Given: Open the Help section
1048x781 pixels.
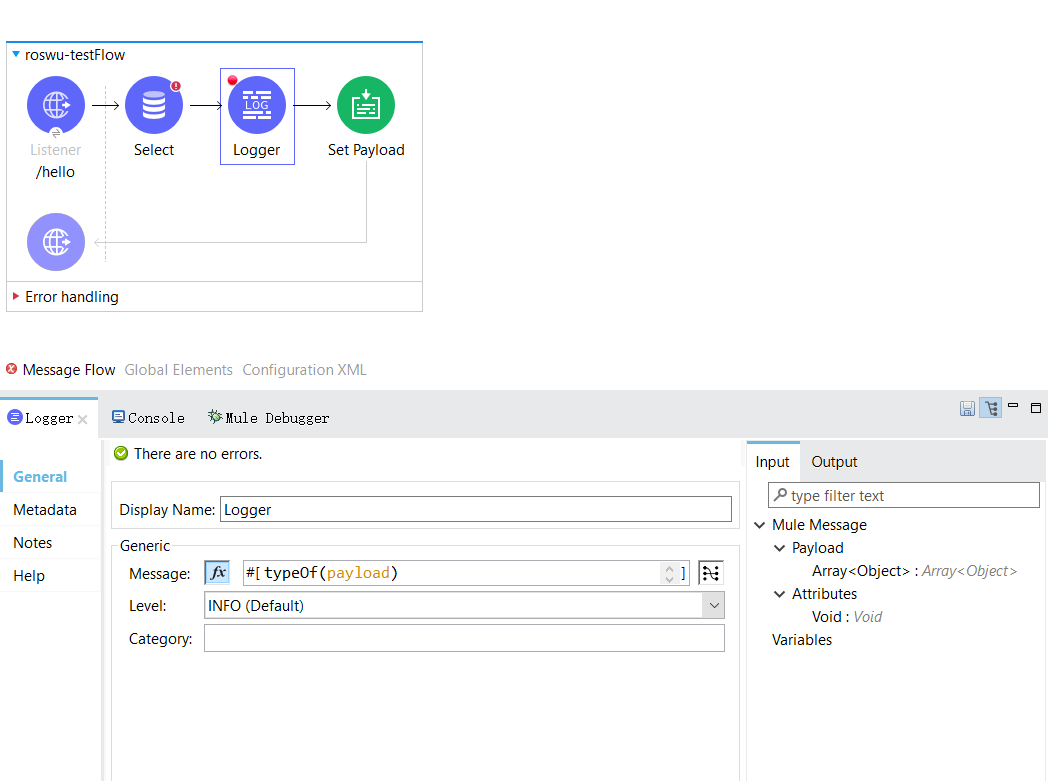Looking at the screenshot, I should point(29,576).
